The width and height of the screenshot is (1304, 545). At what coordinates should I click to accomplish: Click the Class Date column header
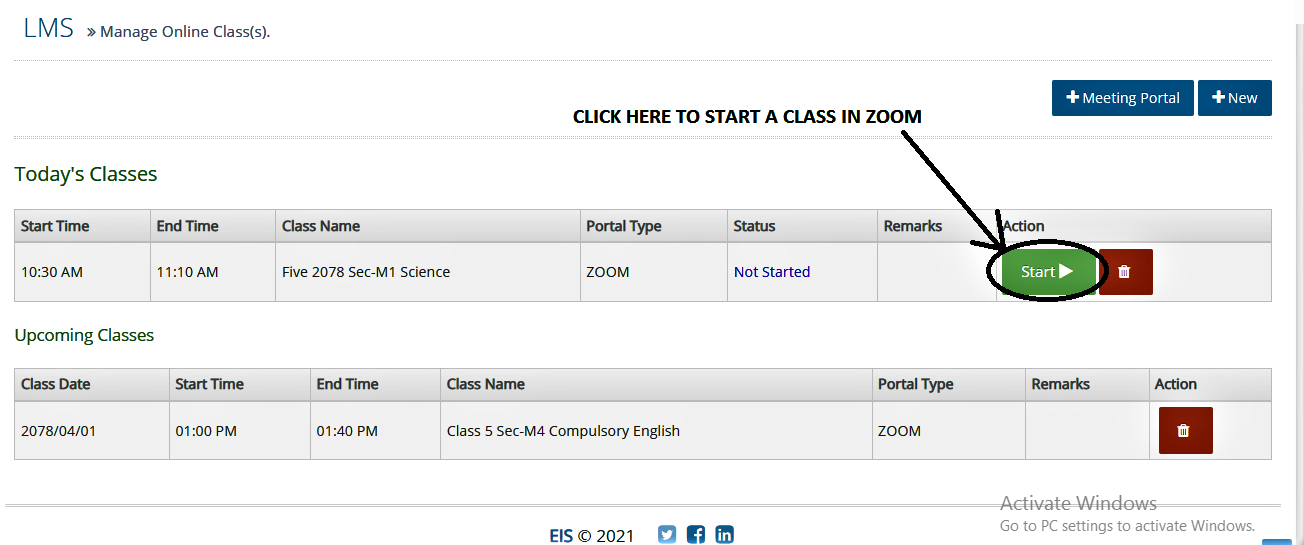pos(56,384)
